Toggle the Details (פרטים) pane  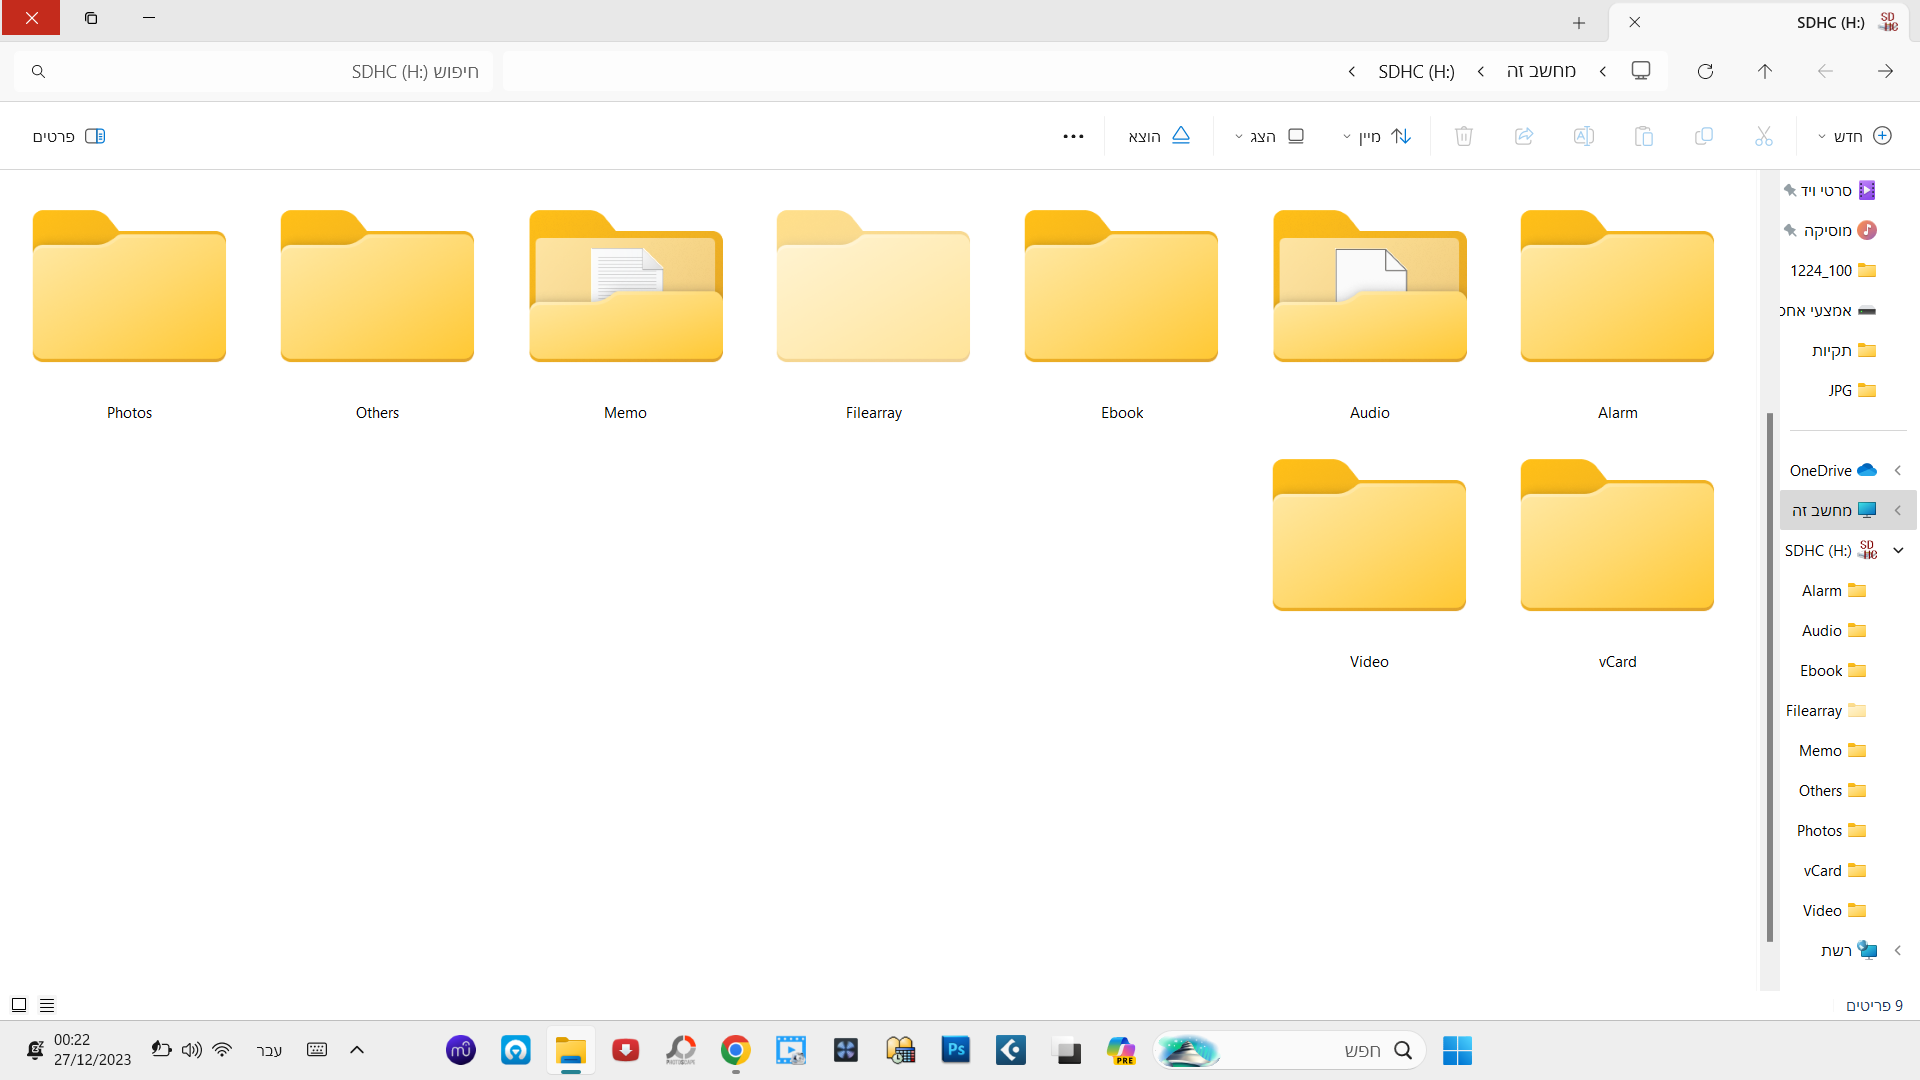tap(69, 136)
